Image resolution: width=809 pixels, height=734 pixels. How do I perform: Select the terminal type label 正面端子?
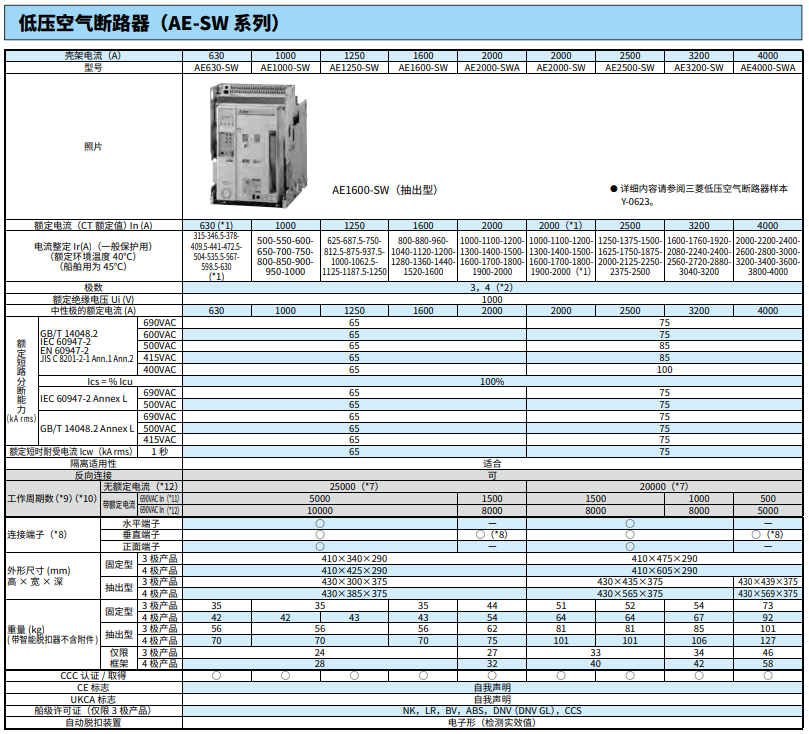click(x=141, y=547)
